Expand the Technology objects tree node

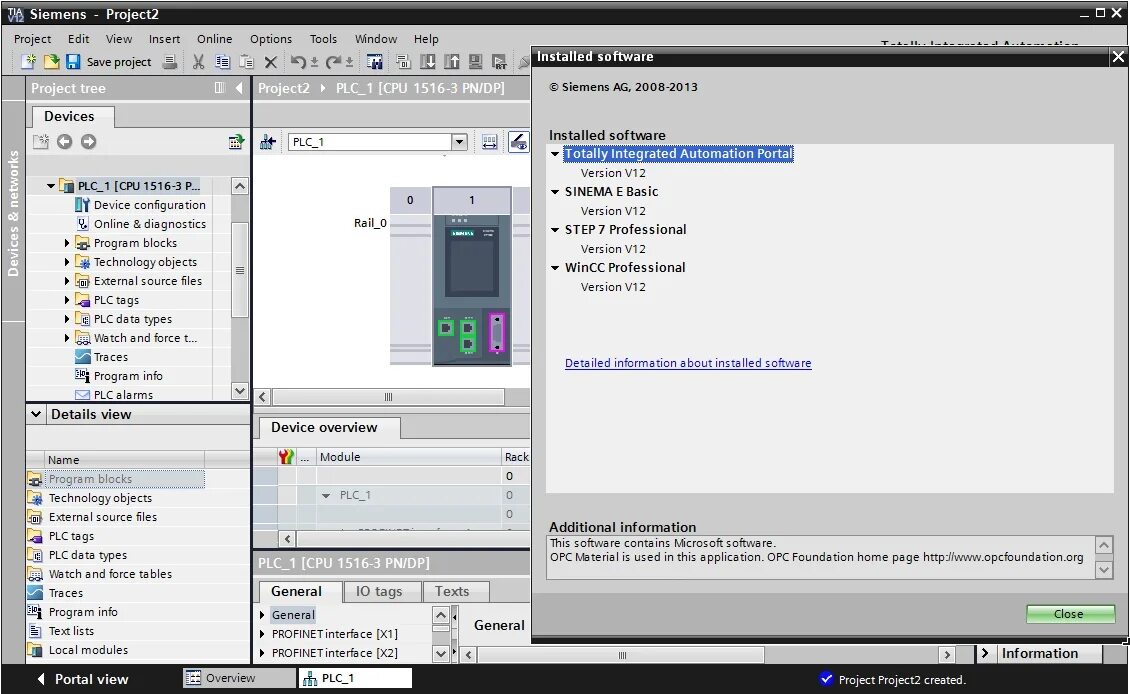[x=67, y=262]
